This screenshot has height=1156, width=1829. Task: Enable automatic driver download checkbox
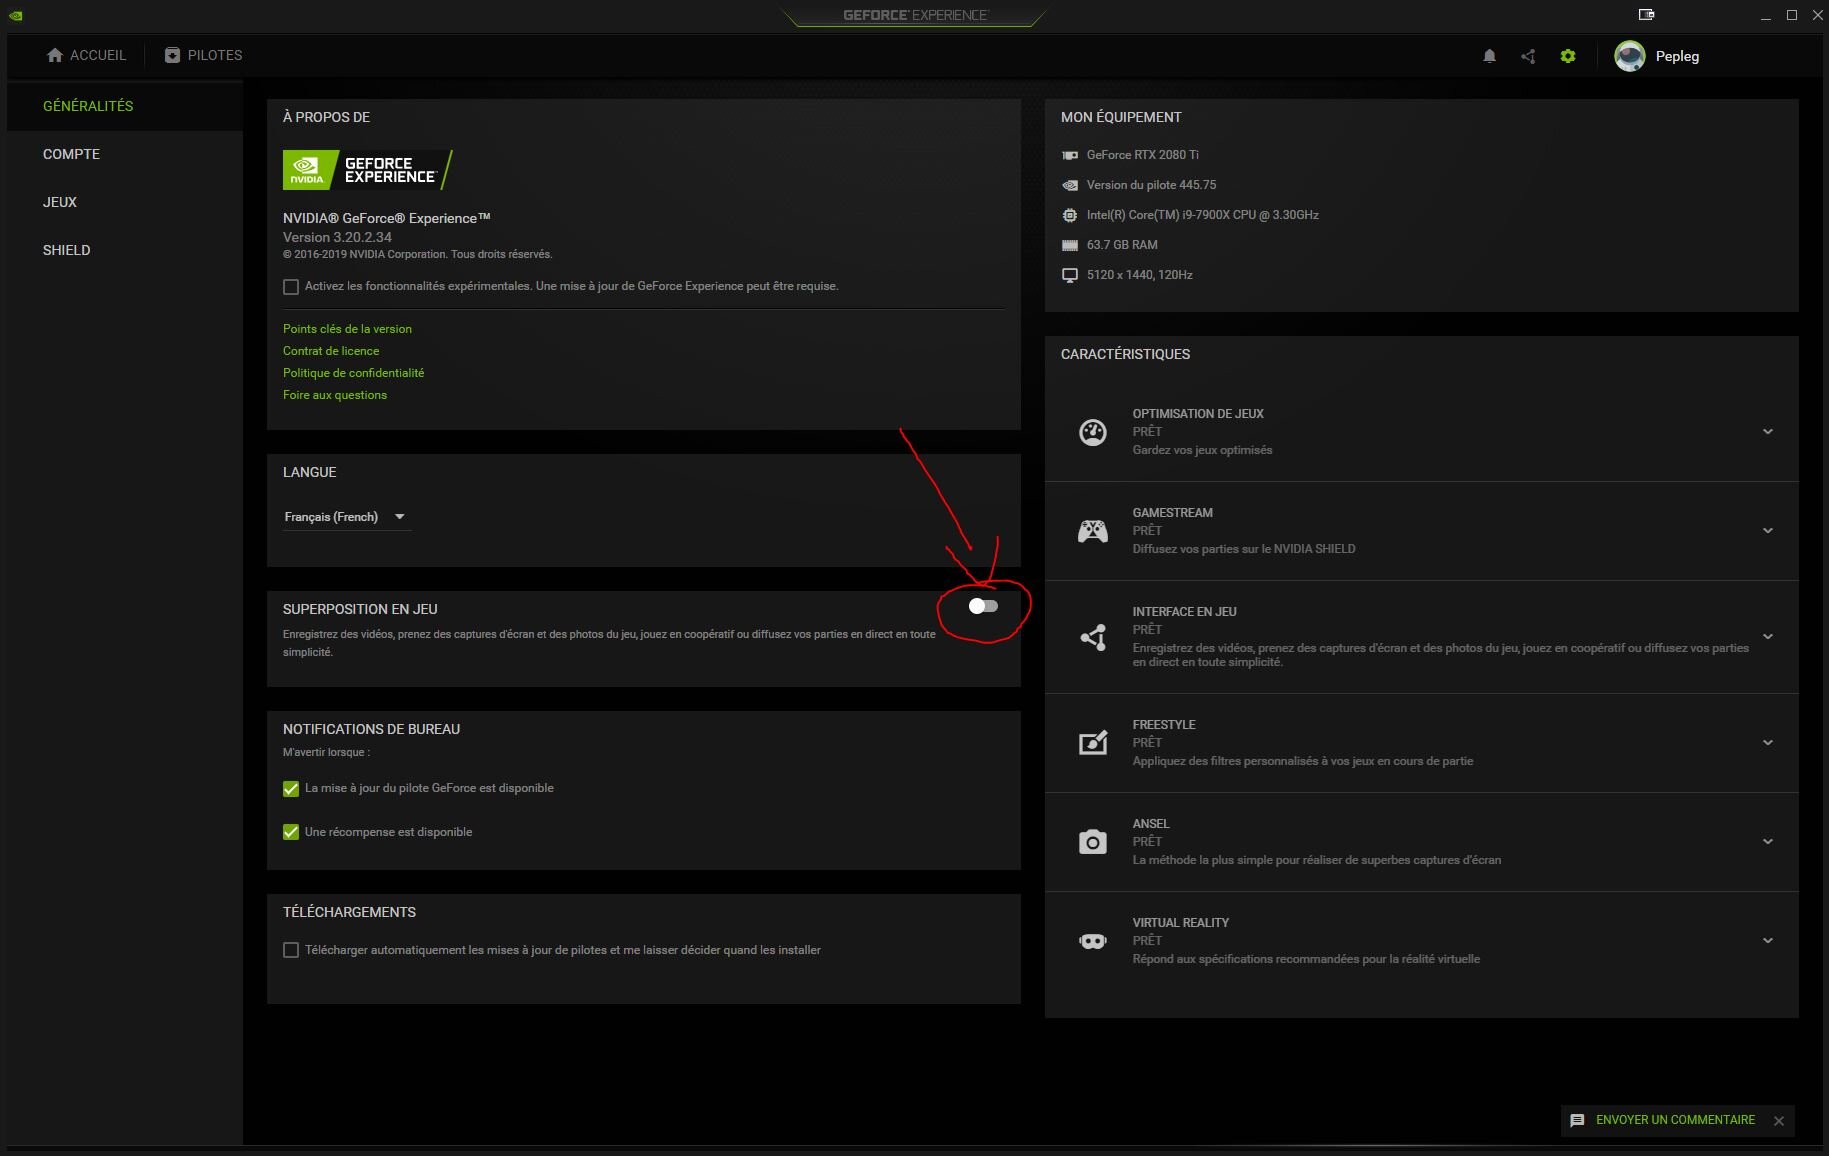pos(291,950)
